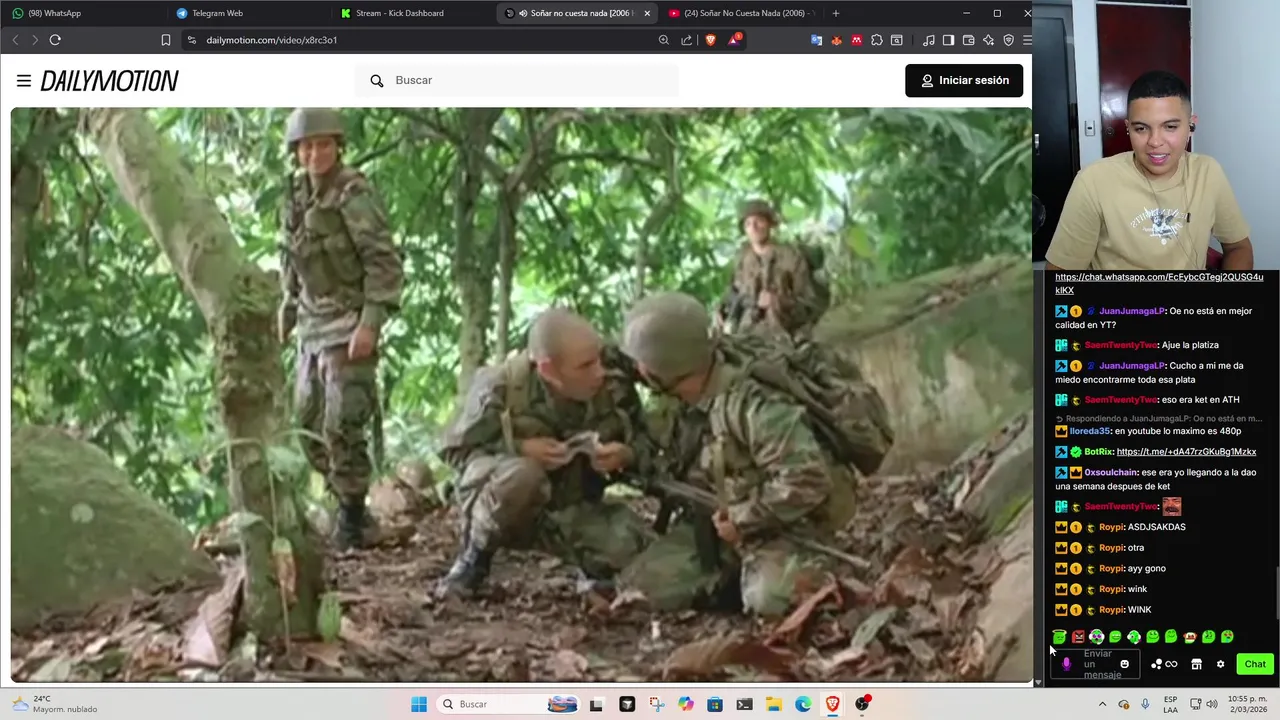Open the extensions puzzle-piece menu
This screenshot has width=1280, height=720.
[x=876, y=40]
